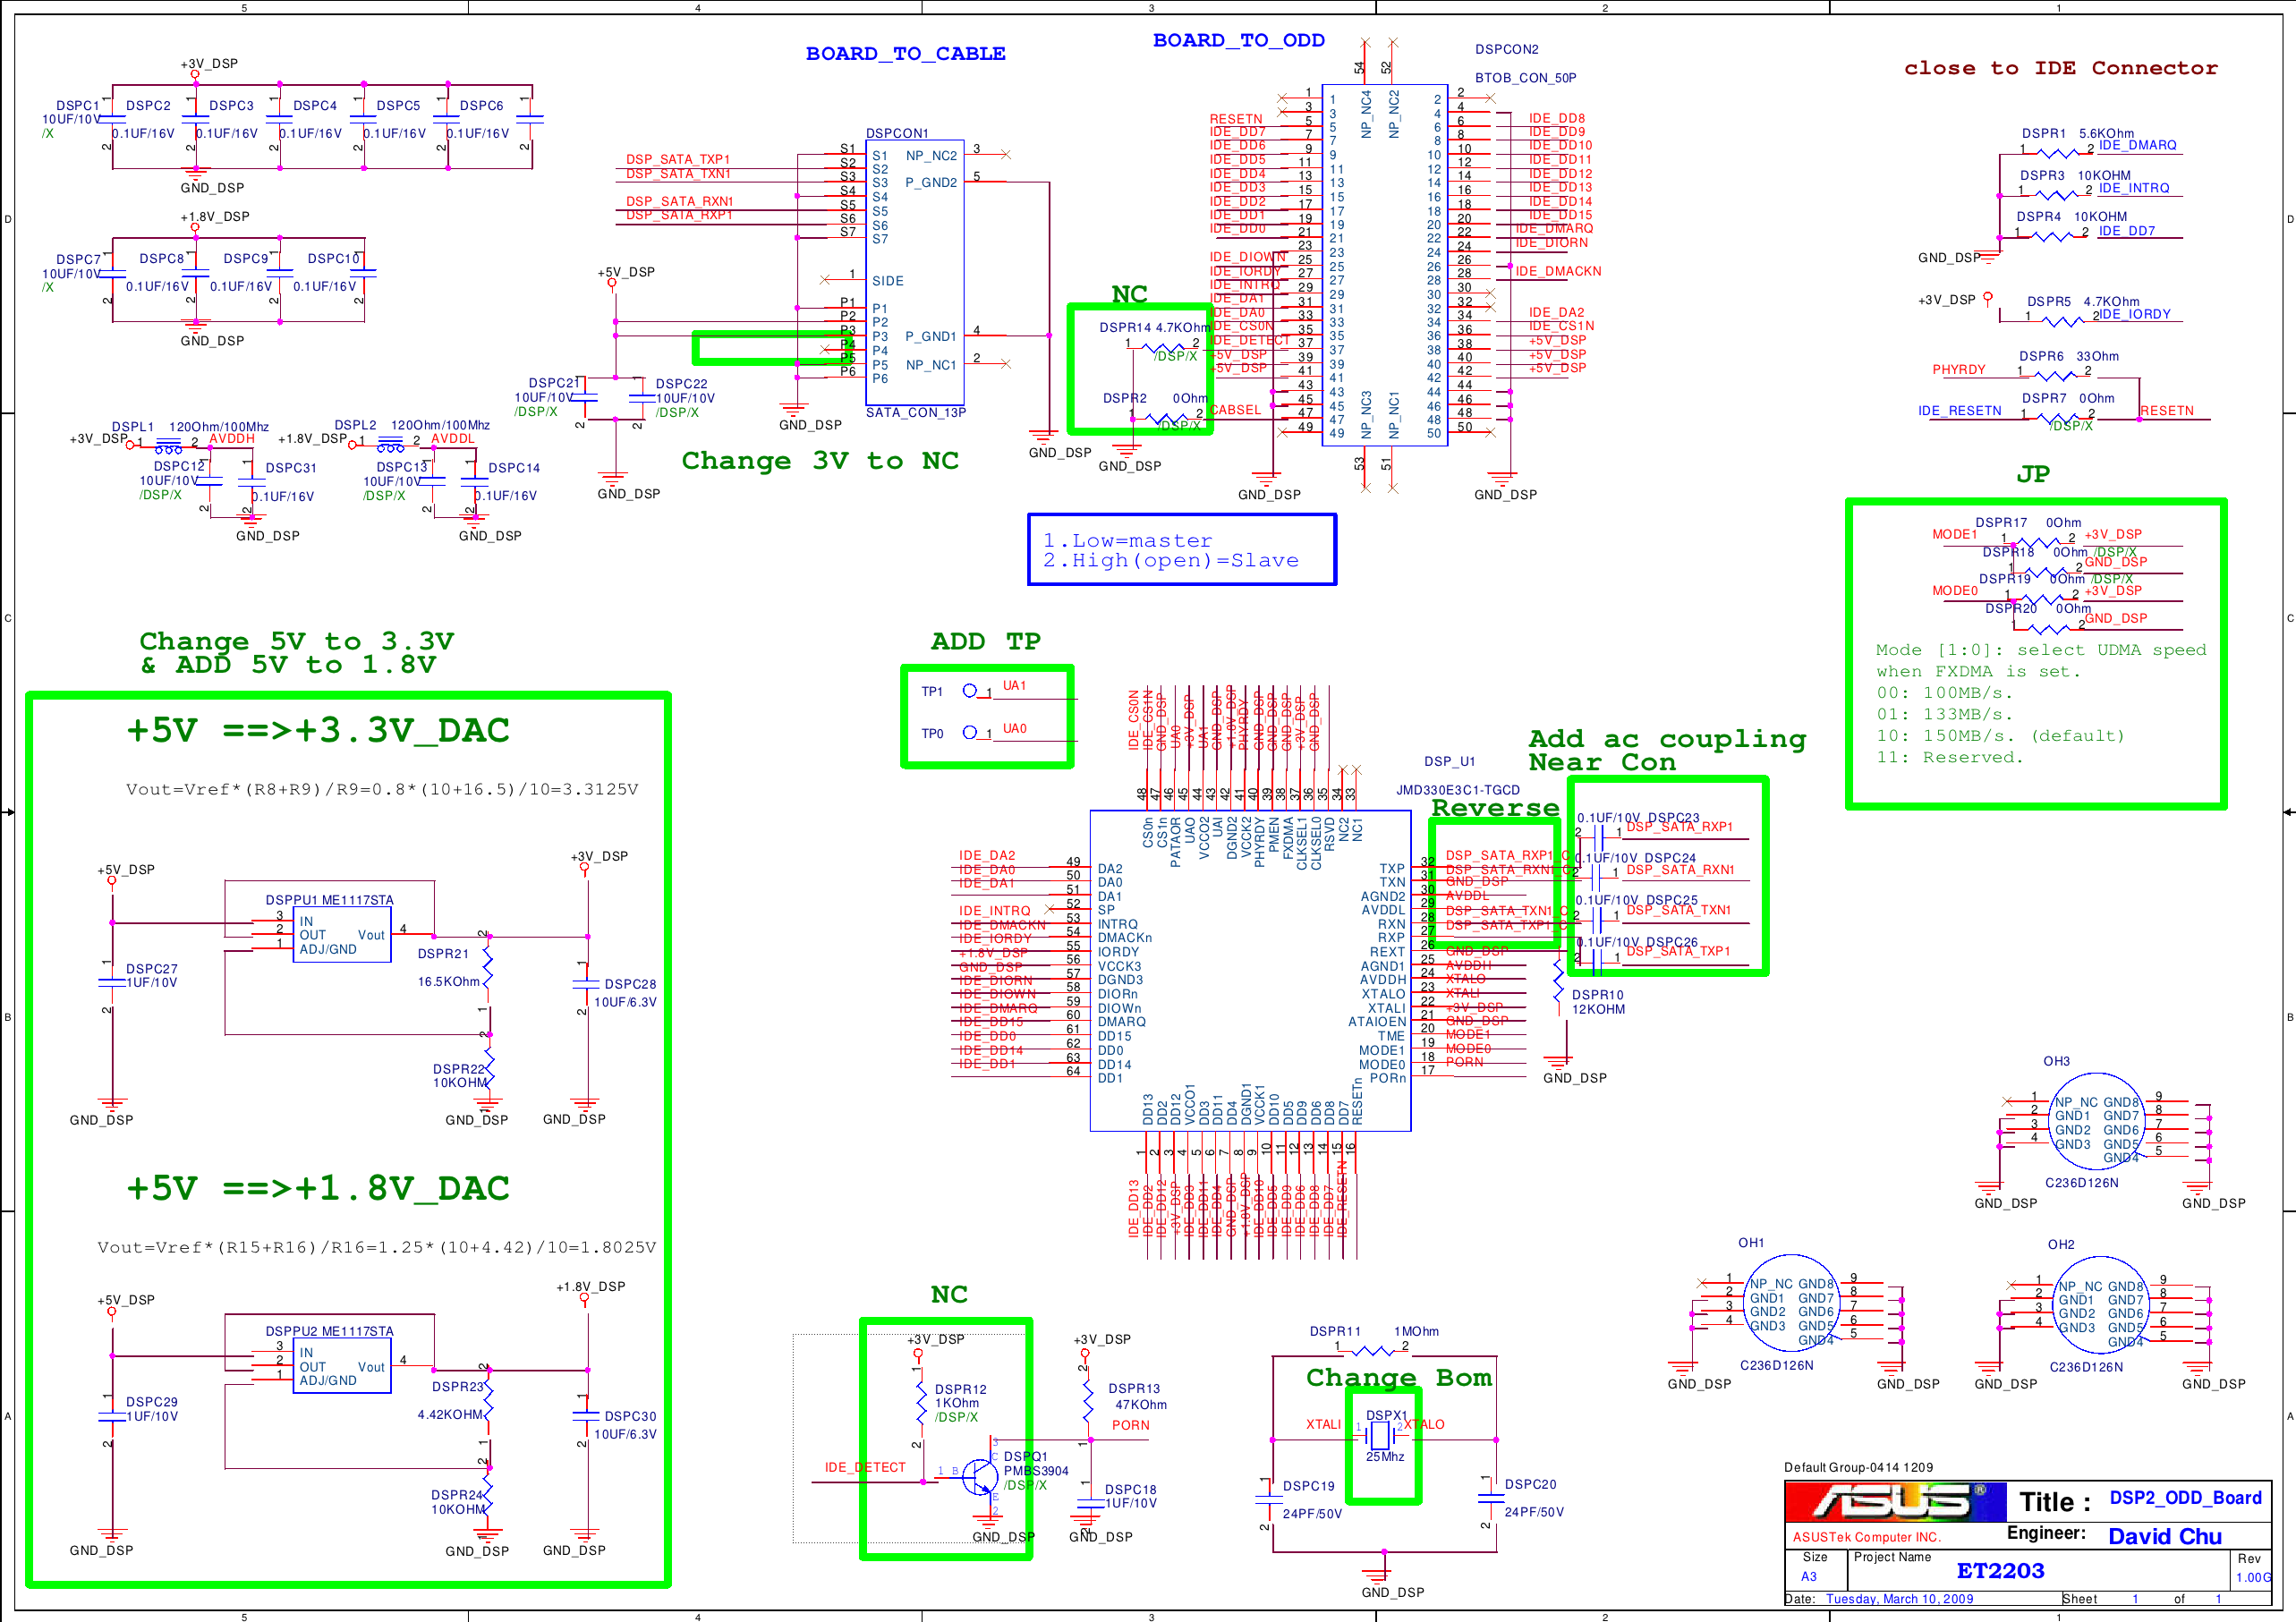Viewport: 2296px width, 1622px height.
Task: Click the OH1 mounting hole symbol
Action: [x=1791, y=1304]
